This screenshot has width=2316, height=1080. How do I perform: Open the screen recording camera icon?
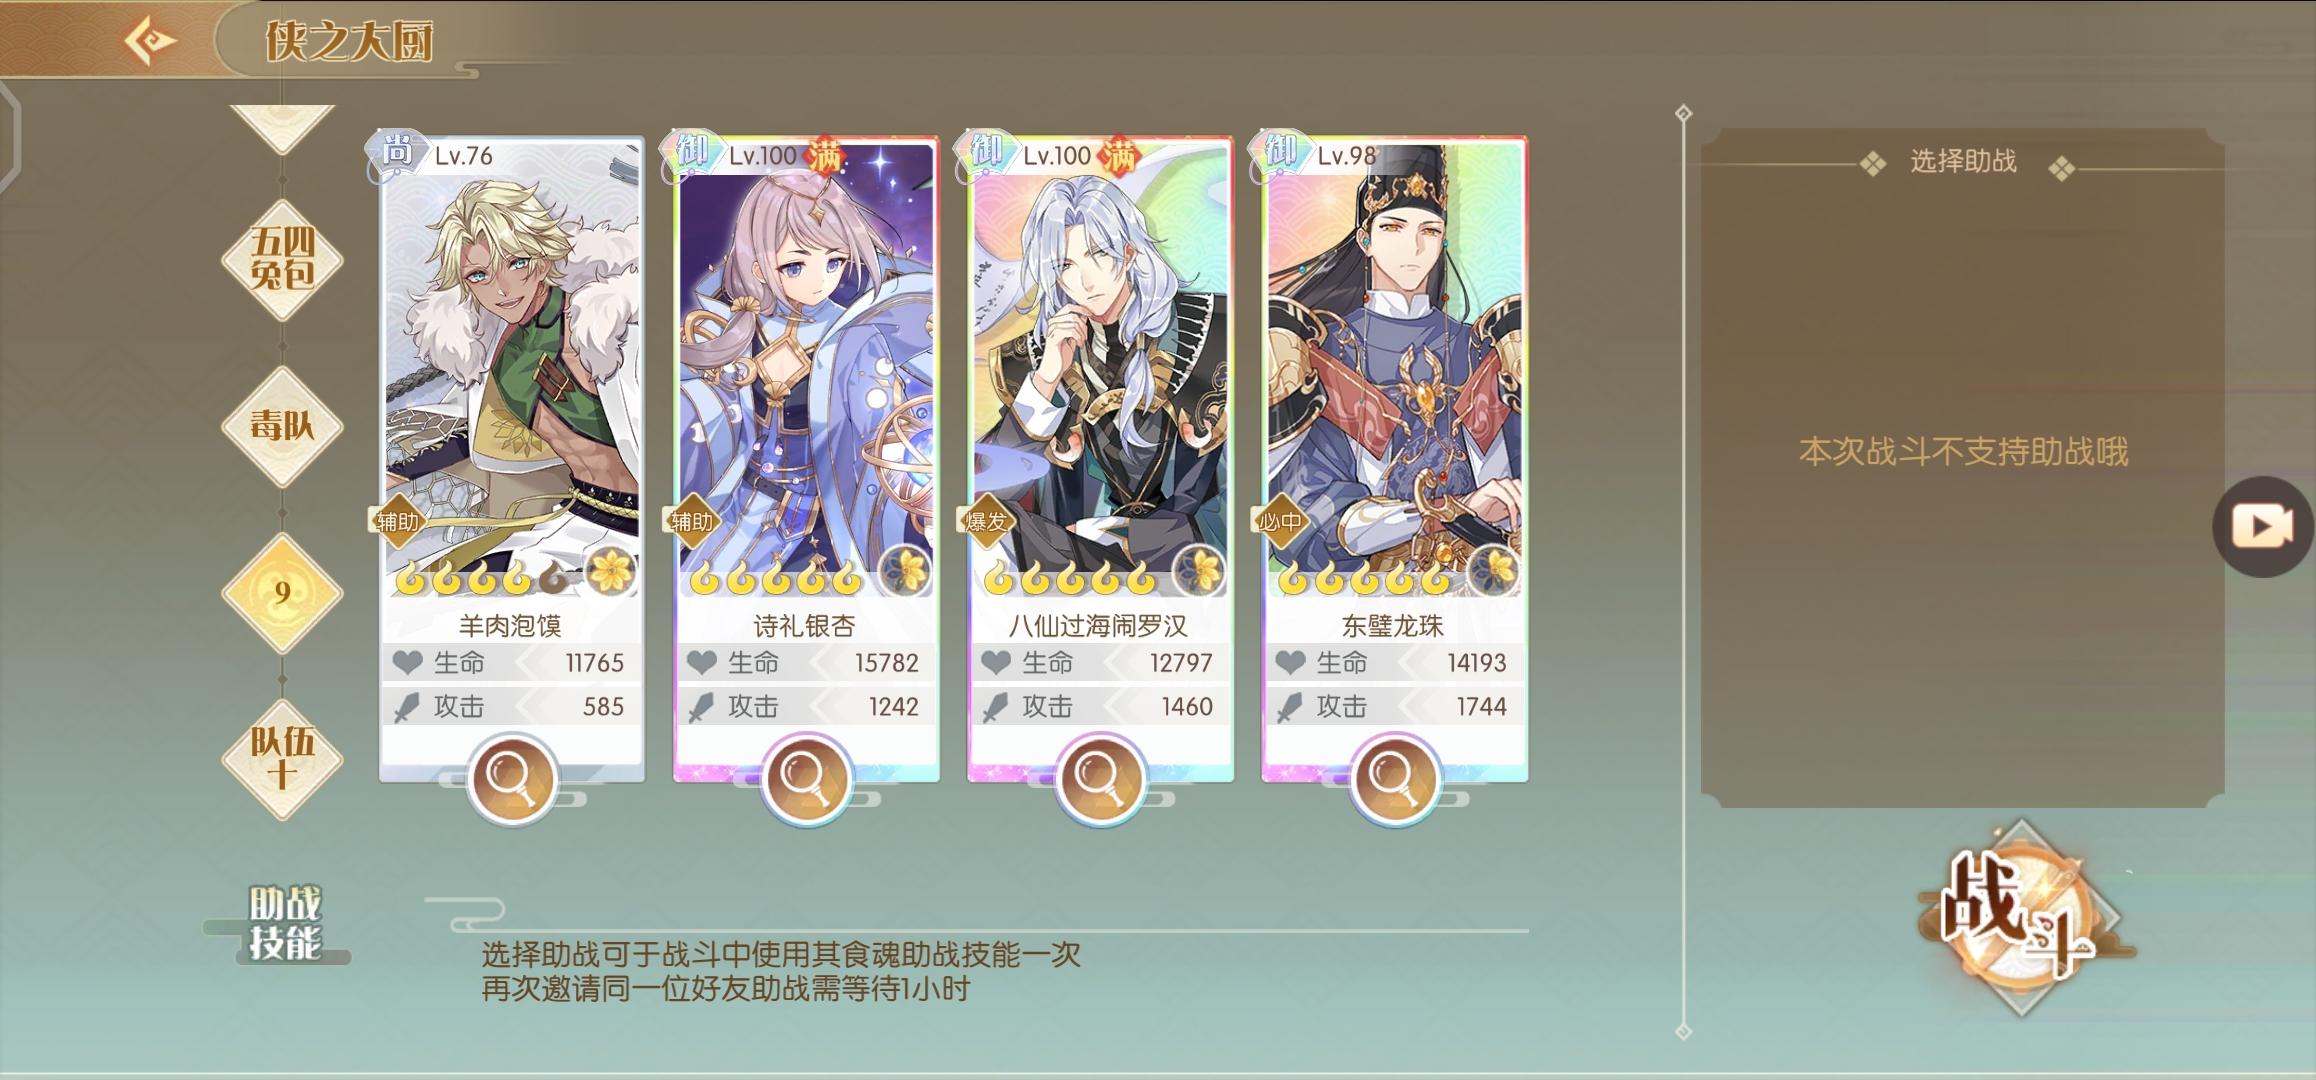tap(2264, 526)
